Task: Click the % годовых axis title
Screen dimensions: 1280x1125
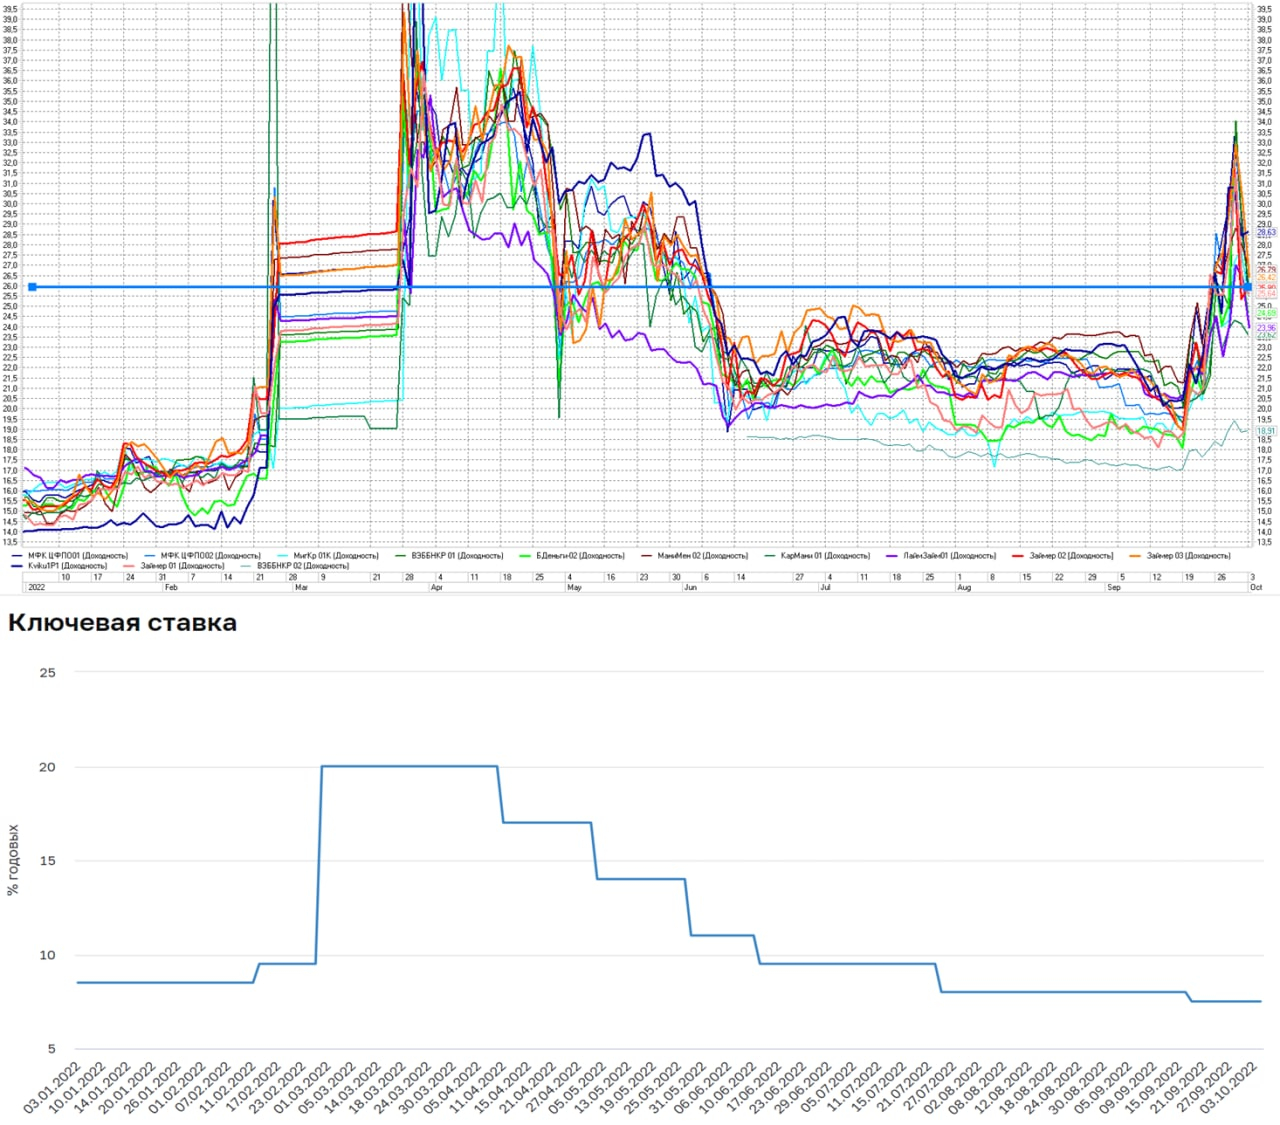Action: (13, 860)
